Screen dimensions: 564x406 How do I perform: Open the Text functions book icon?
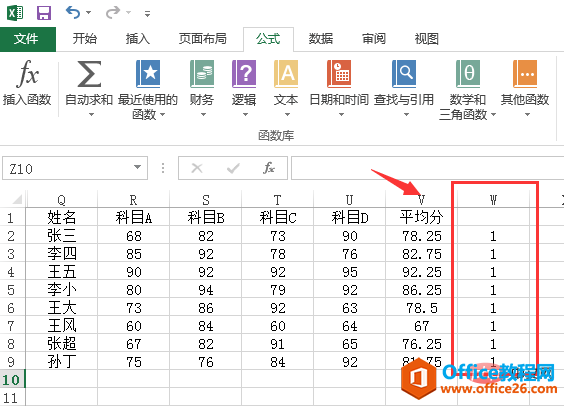(x=286, y=74)
